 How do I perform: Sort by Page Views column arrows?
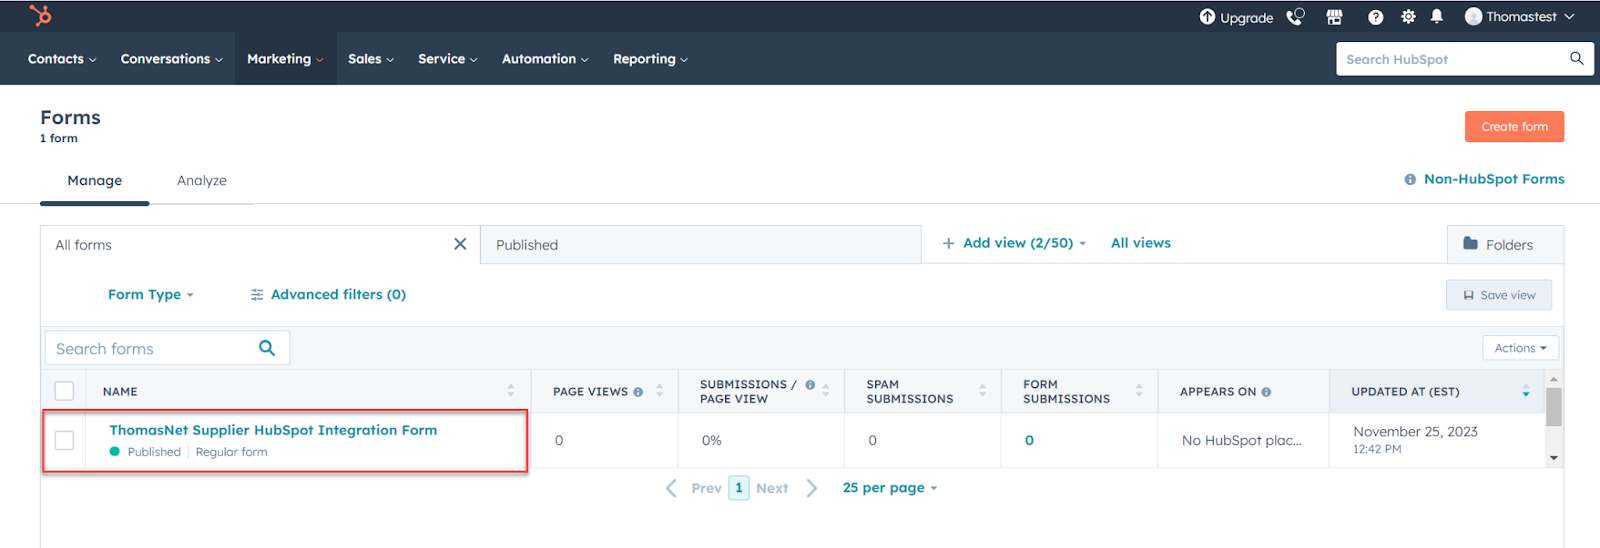coord(659,391)
